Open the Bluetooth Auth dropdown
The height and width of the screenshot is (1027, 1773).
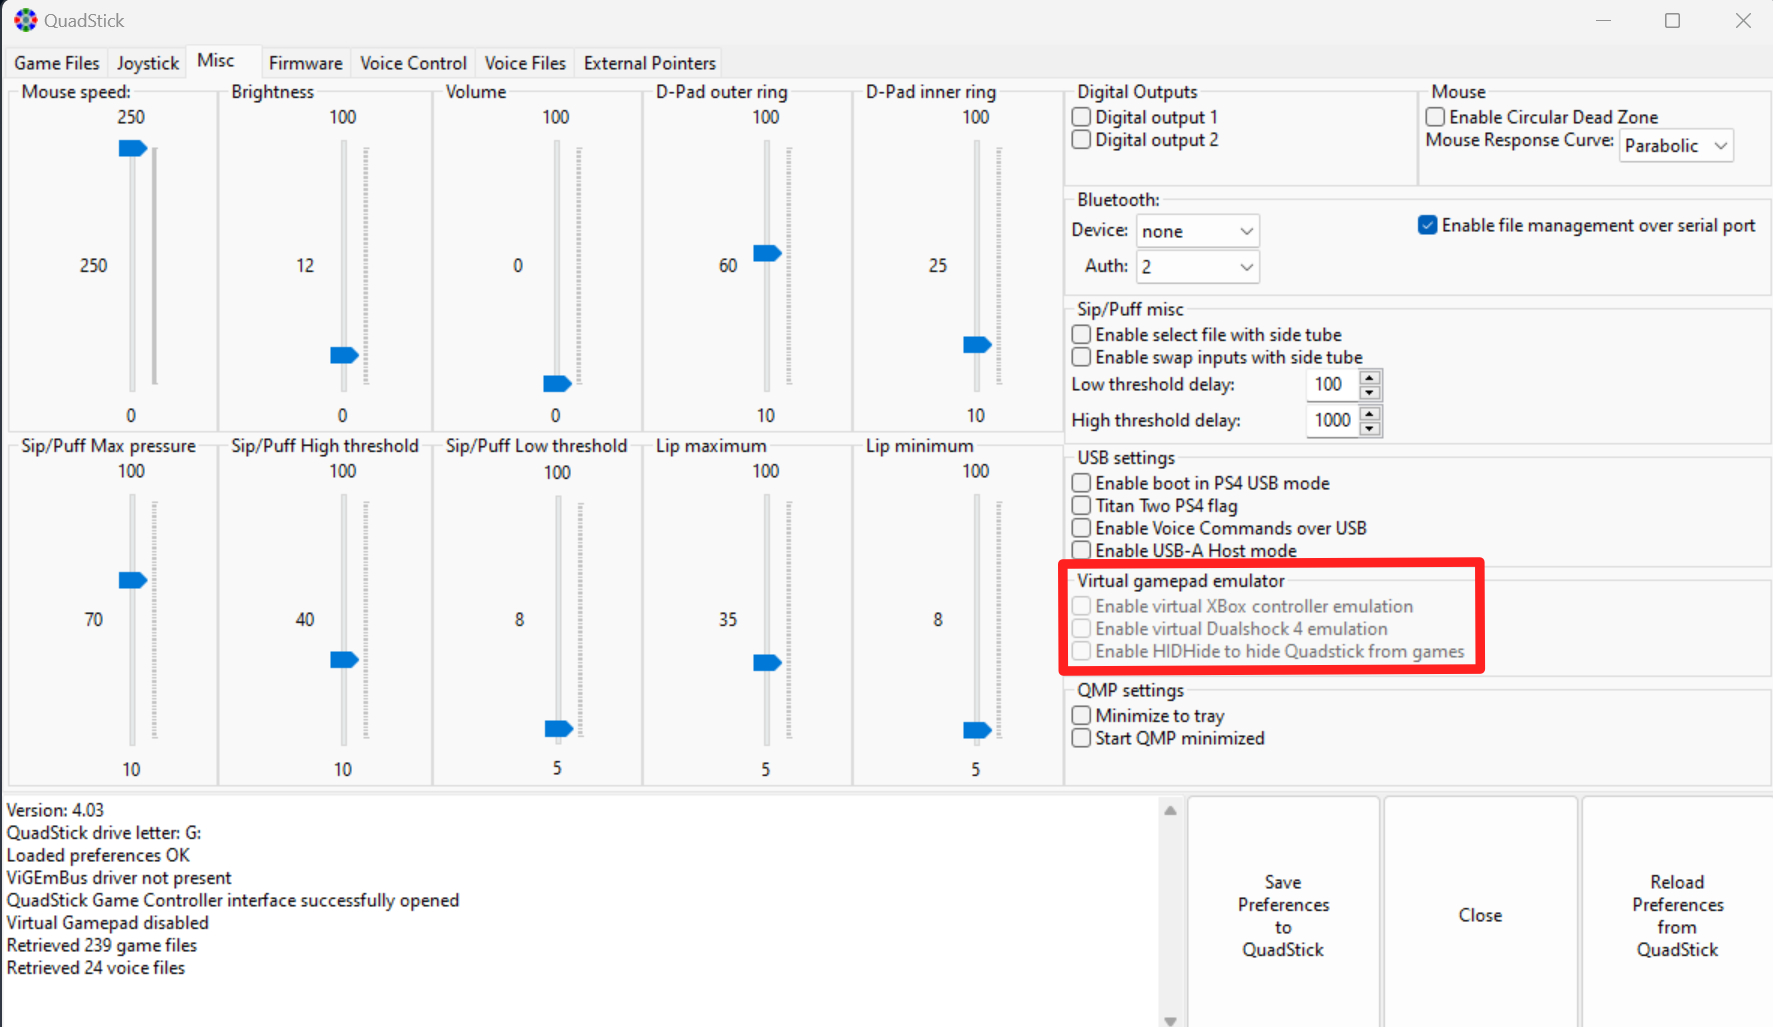tap(1197, 267)
